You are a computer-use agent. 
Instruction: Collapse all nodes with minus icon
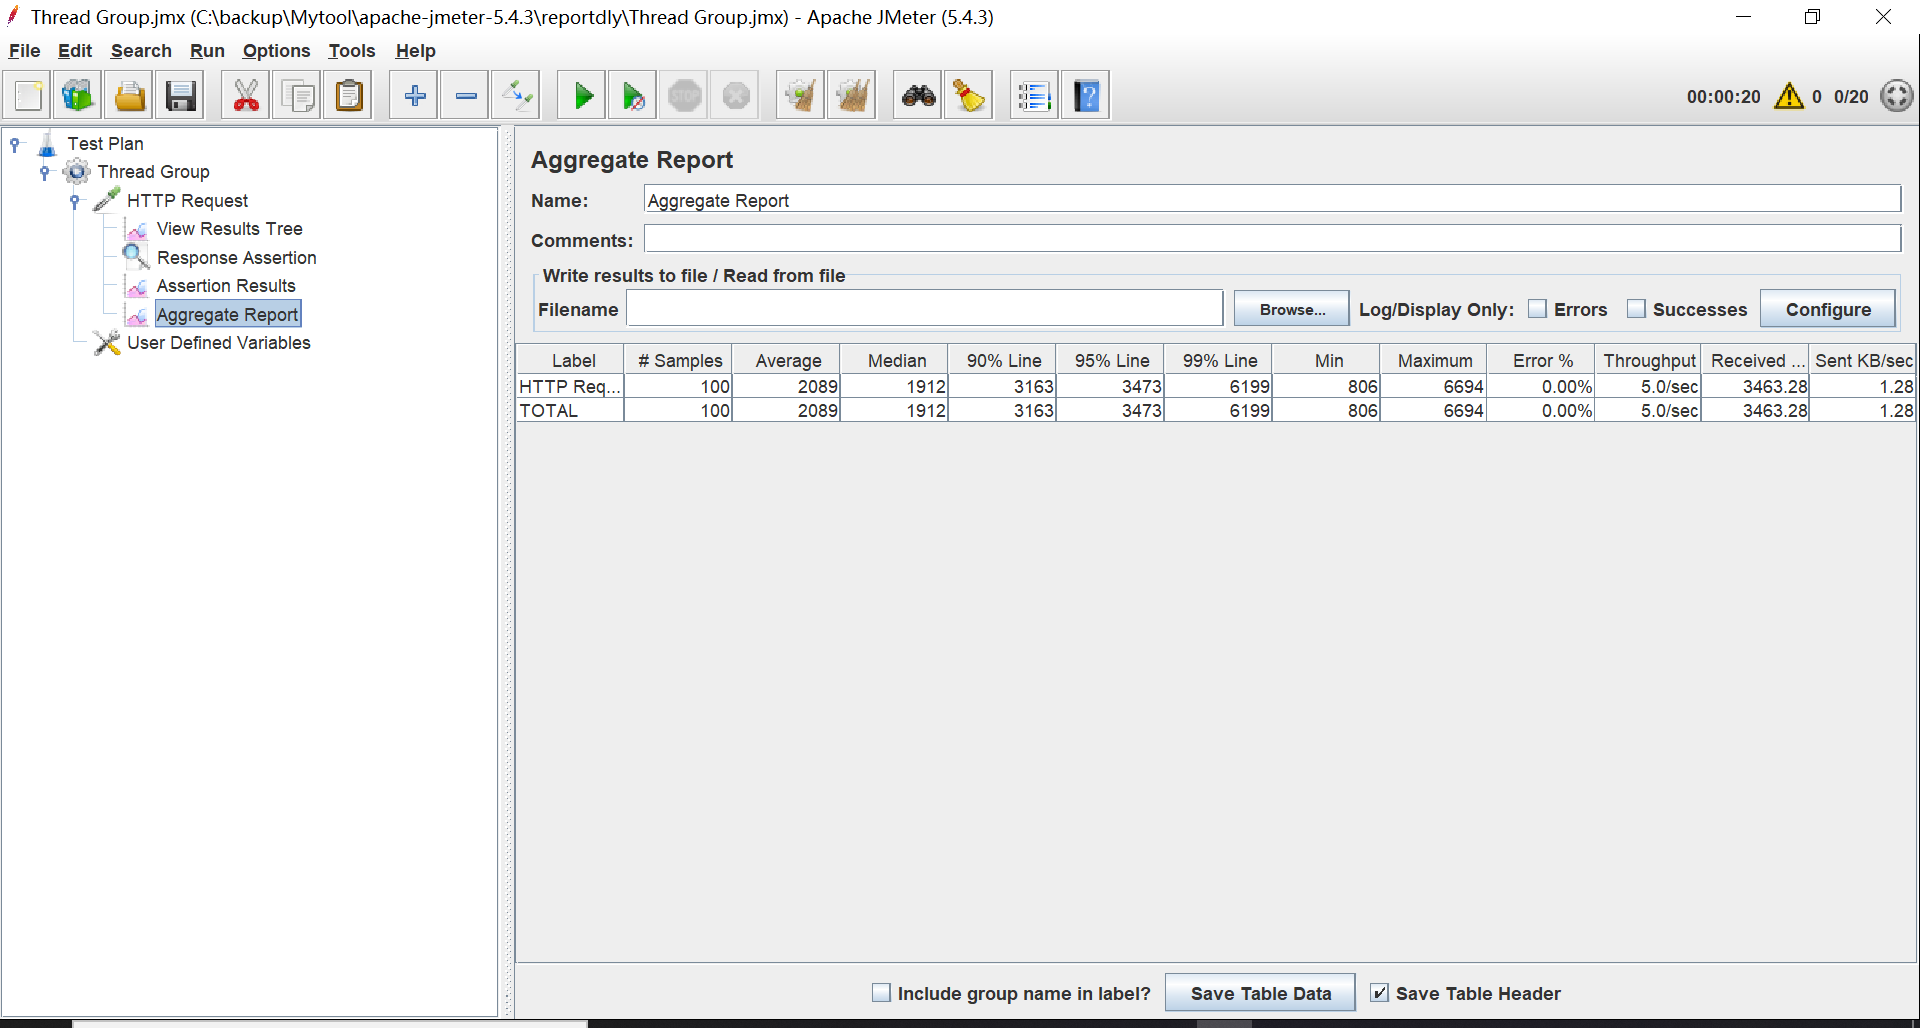[x=466, y=96]
